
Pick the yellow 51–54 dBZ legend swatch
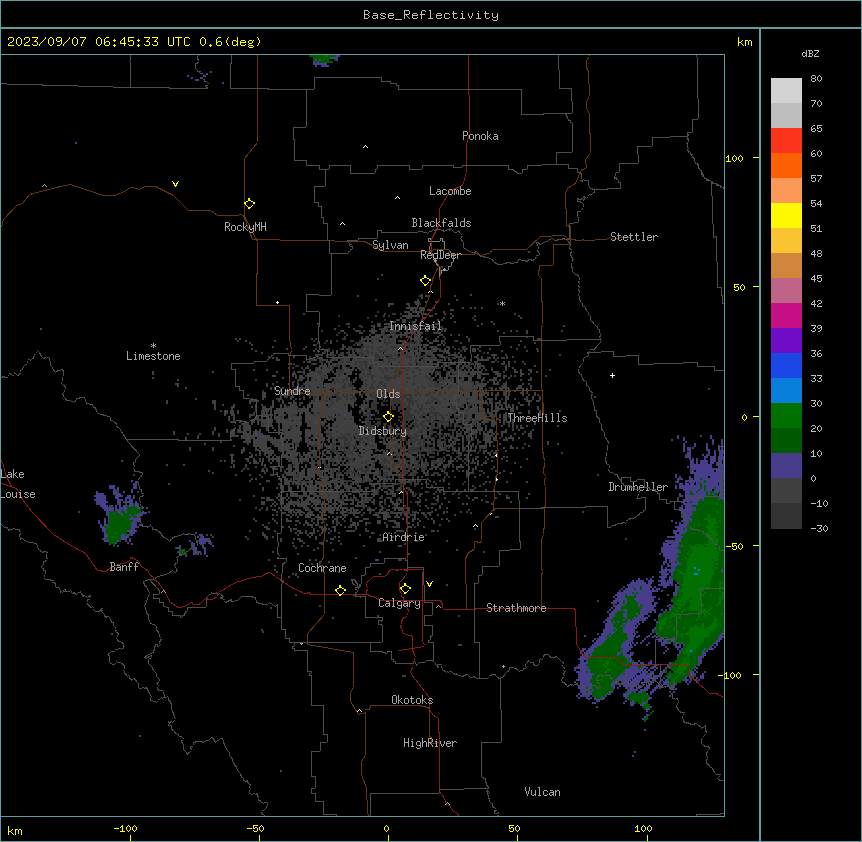[786, 215]
